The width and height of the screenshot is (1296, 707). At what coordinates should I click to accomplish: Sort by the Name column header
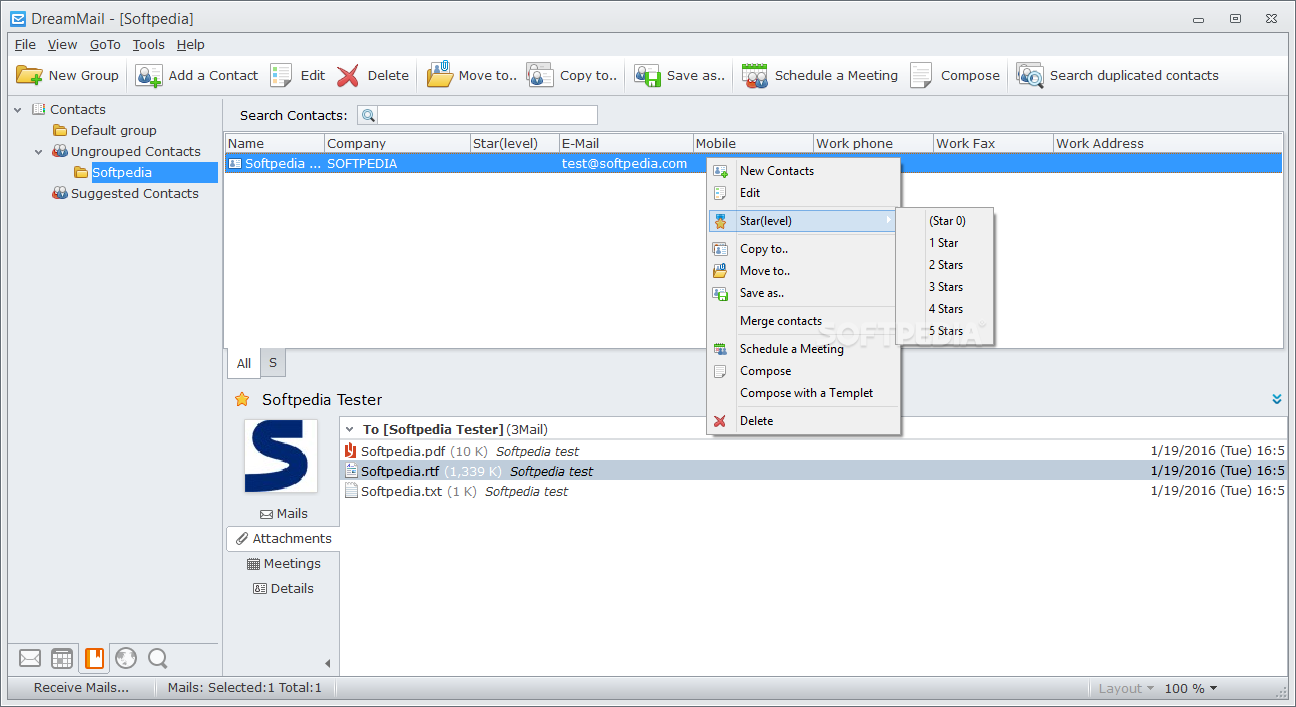275,143
